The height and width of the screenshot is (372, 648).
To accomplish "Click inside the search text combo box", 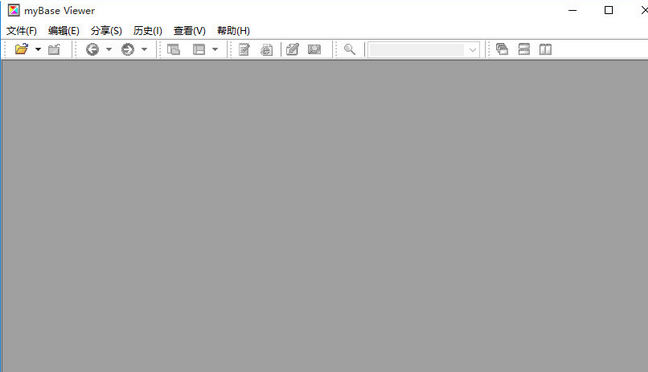I will click(417, 50).
